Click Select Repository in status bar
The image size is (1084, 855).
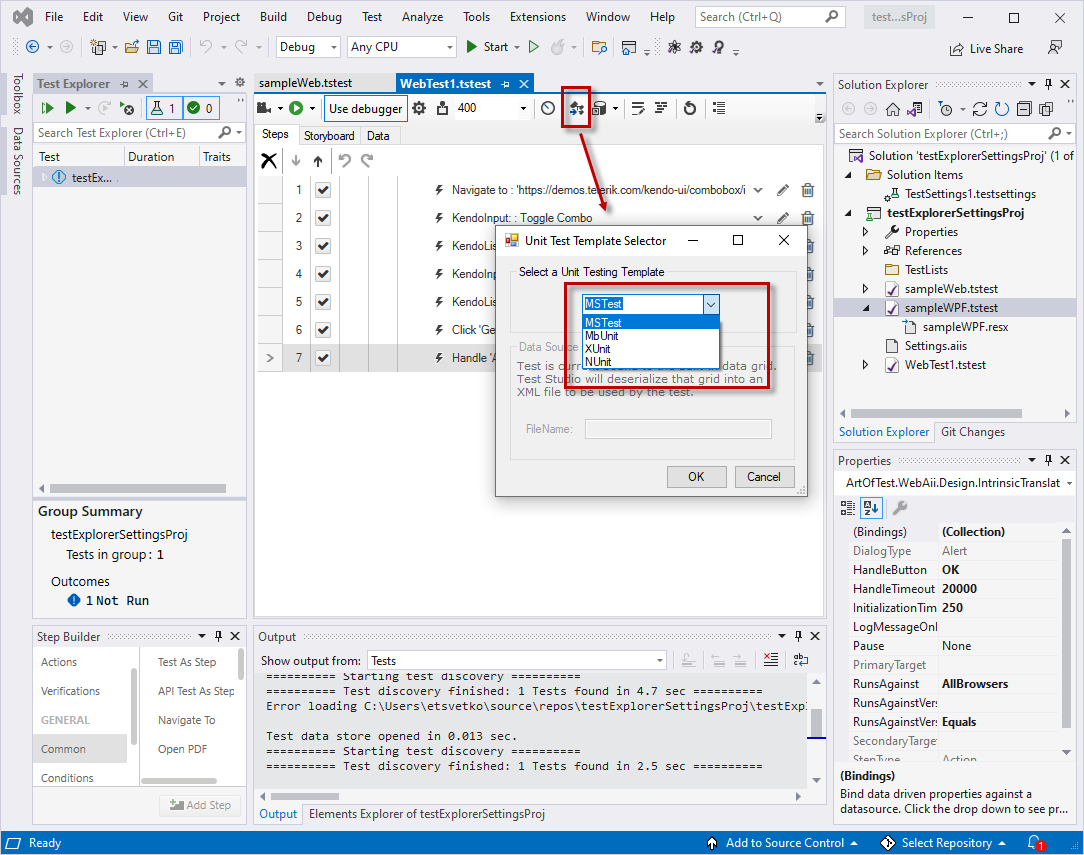click(942, 843)
